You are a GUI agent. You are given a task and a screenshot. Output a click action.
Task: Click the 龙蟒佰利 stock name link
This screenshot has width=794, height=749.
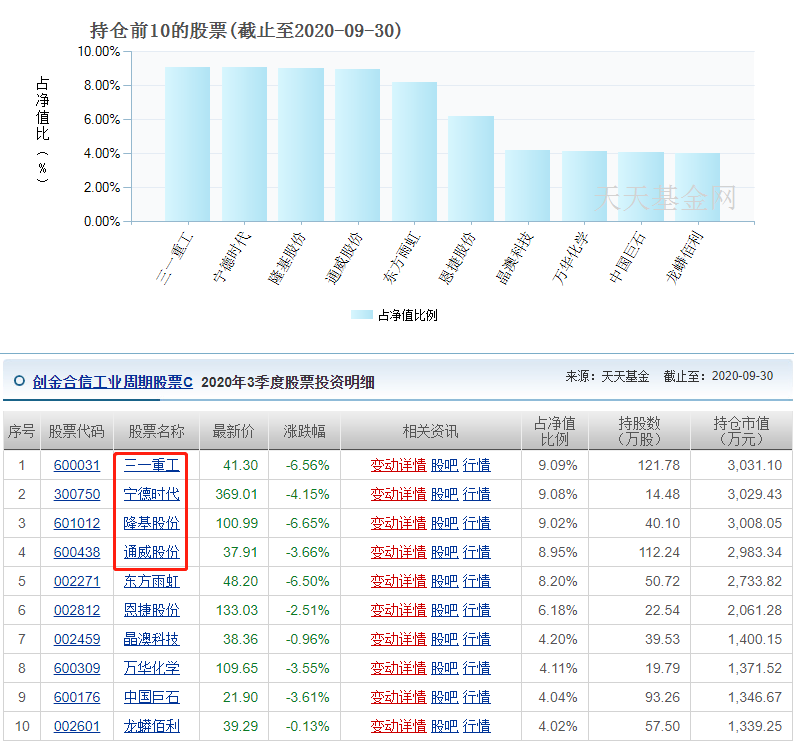(x=151, y=726)
